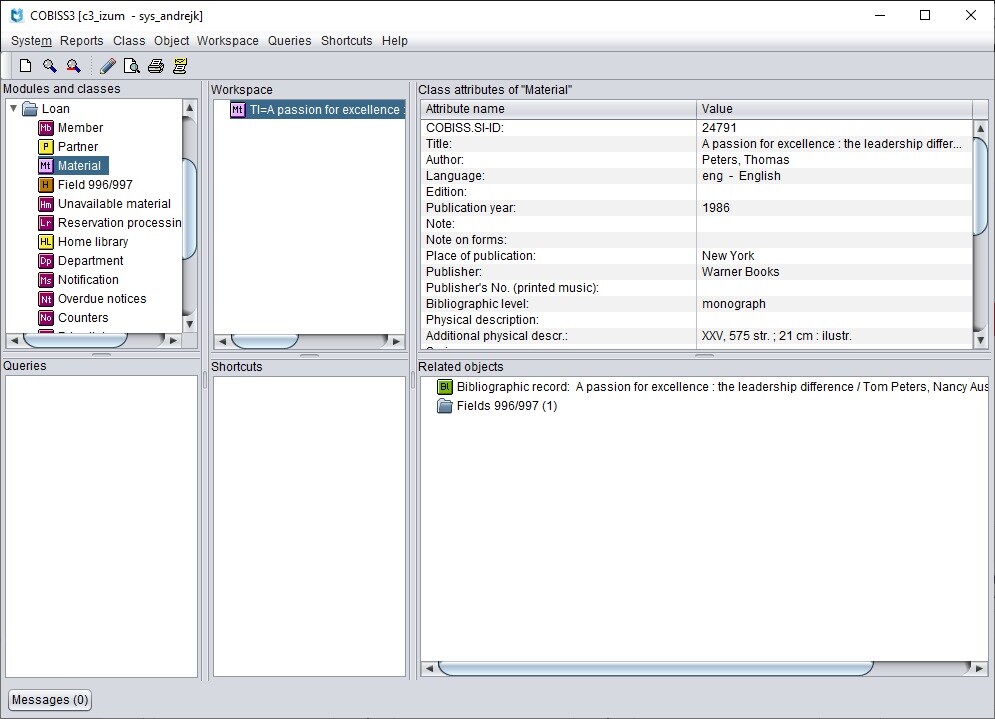Click the Unavailable material class icon
The height and width of the screenshot is (719, 995).
(x=46, y=204)
